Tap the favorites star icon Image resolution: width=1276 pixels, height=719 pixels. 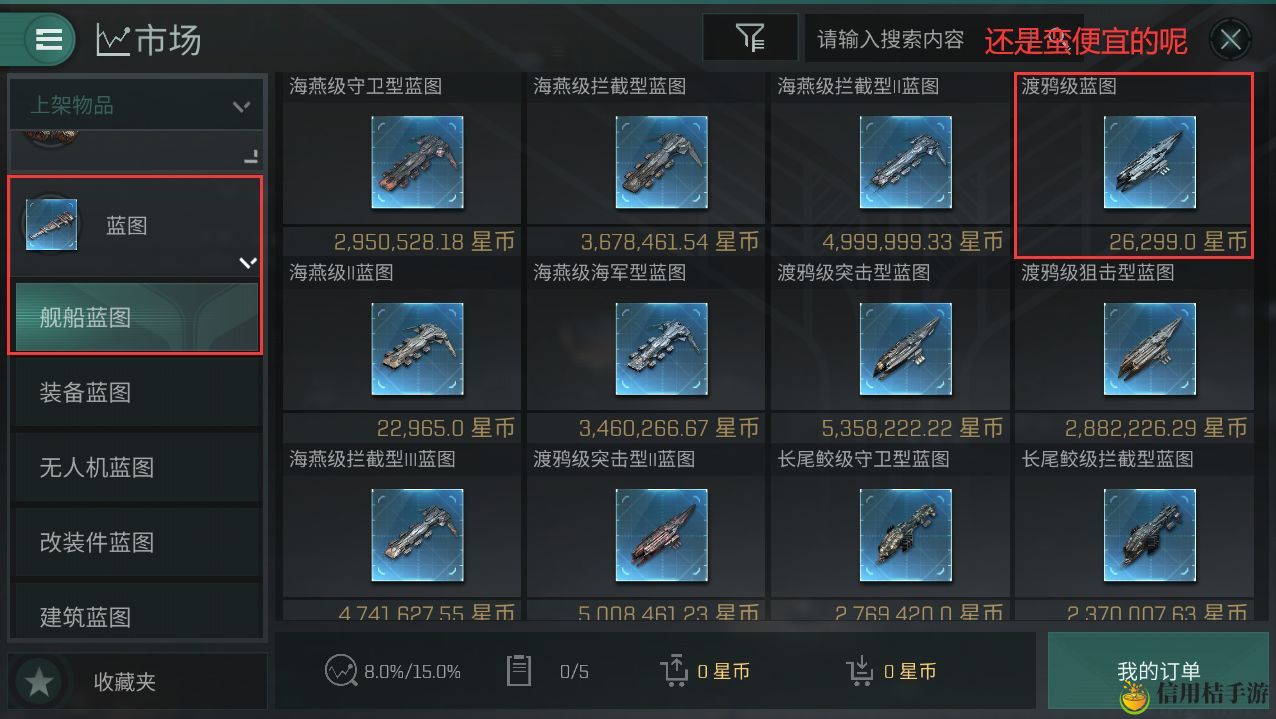point(40,682)
